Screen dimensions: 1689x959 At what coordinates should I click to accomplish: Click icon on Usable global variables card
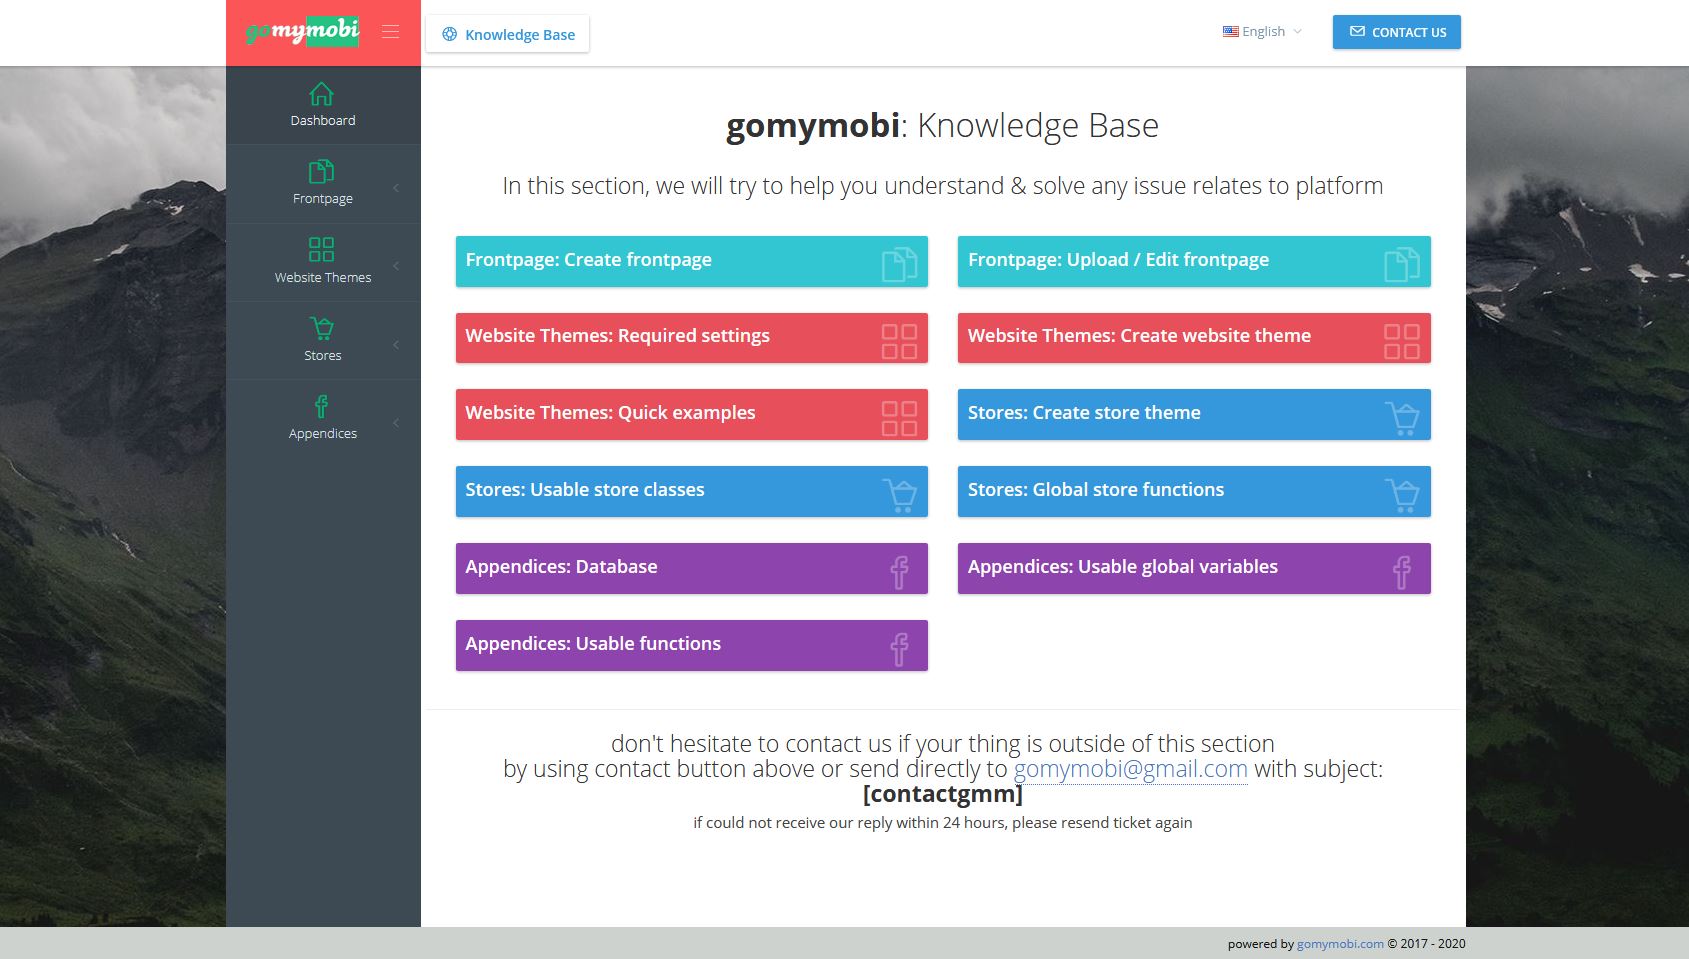pos(1402,572)
